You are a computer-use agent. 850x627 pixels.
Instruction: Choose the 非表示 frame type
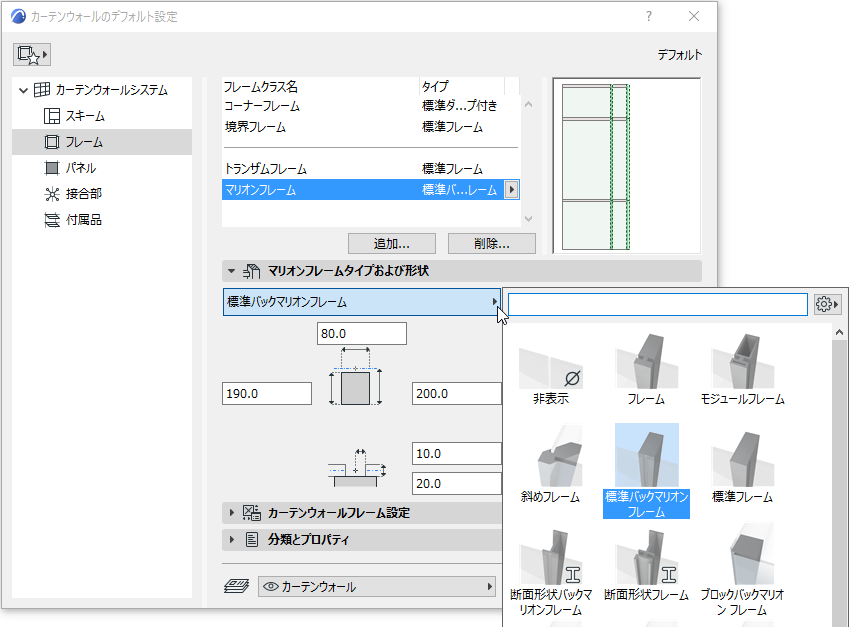coord(551,370)
